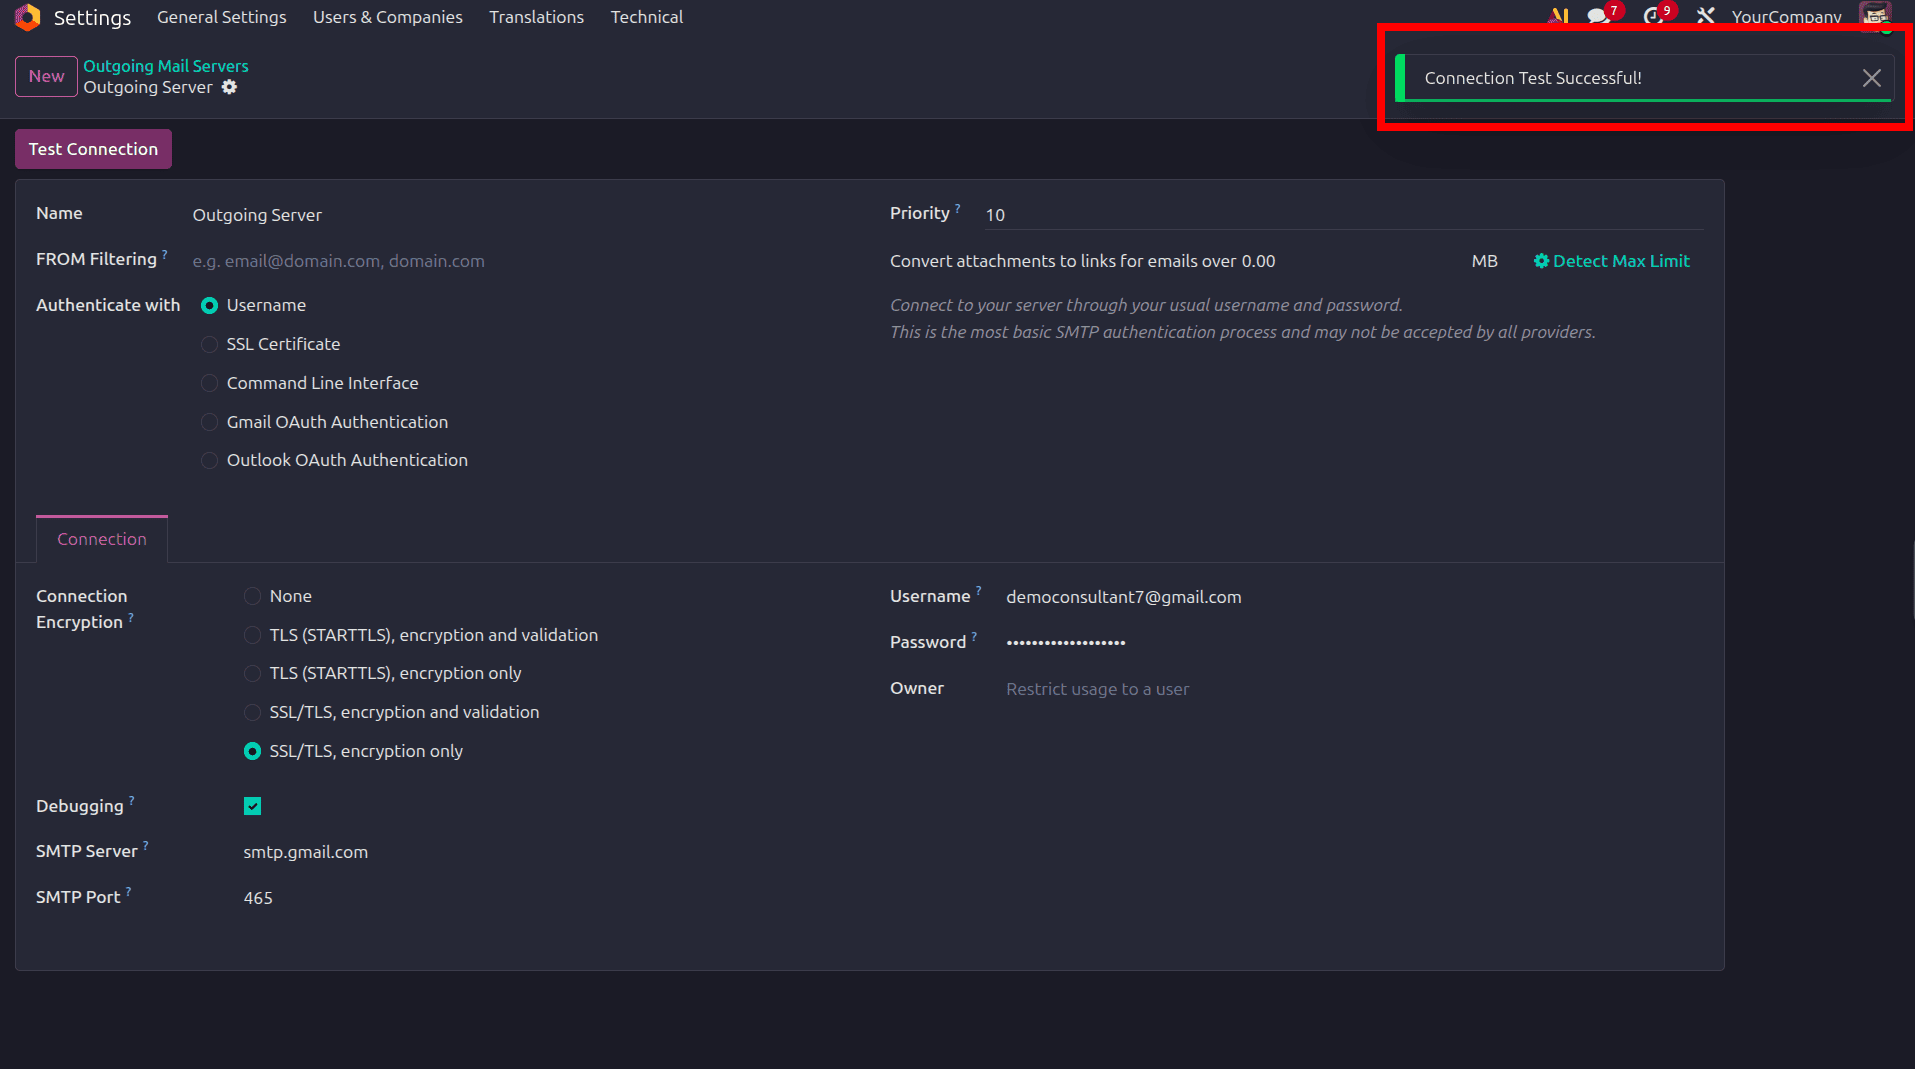Show the Priority field help question mark
The width and height of the screenshot is (1915, 1069).
957,208
